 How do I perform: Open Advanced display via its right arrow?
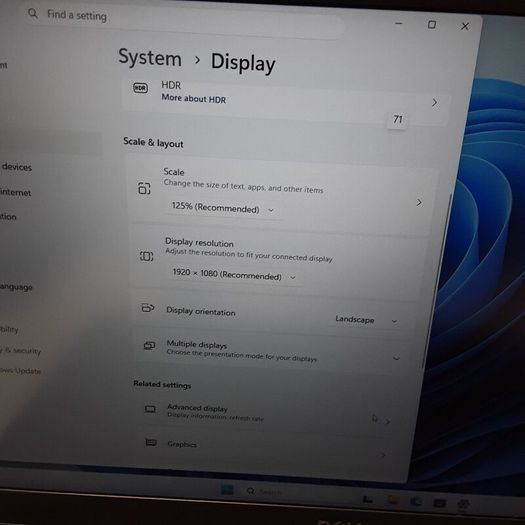[387, 422]
